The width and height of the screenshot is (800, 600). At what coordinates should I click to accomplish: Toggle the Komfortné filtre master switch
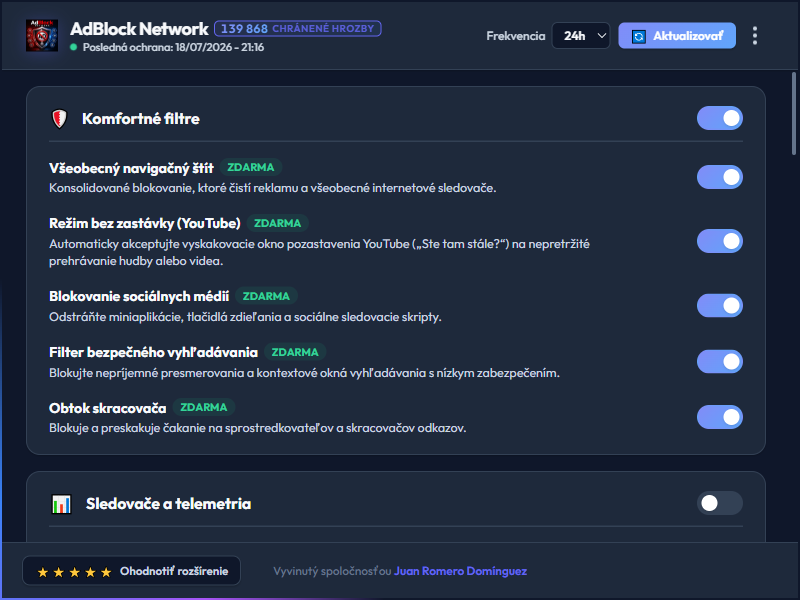tap(719, 118)
